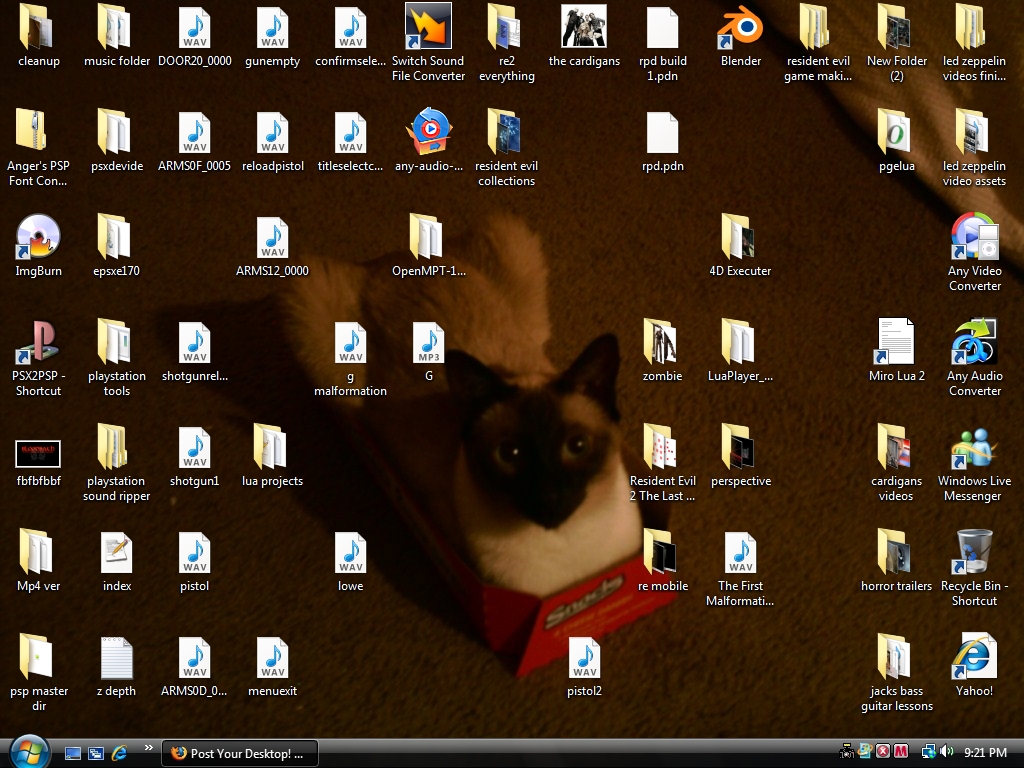Image resolution: width=1024 pixels, height=768 pixels.
Task: Launch Switch Sound File Converter
Action: (428, 28)
